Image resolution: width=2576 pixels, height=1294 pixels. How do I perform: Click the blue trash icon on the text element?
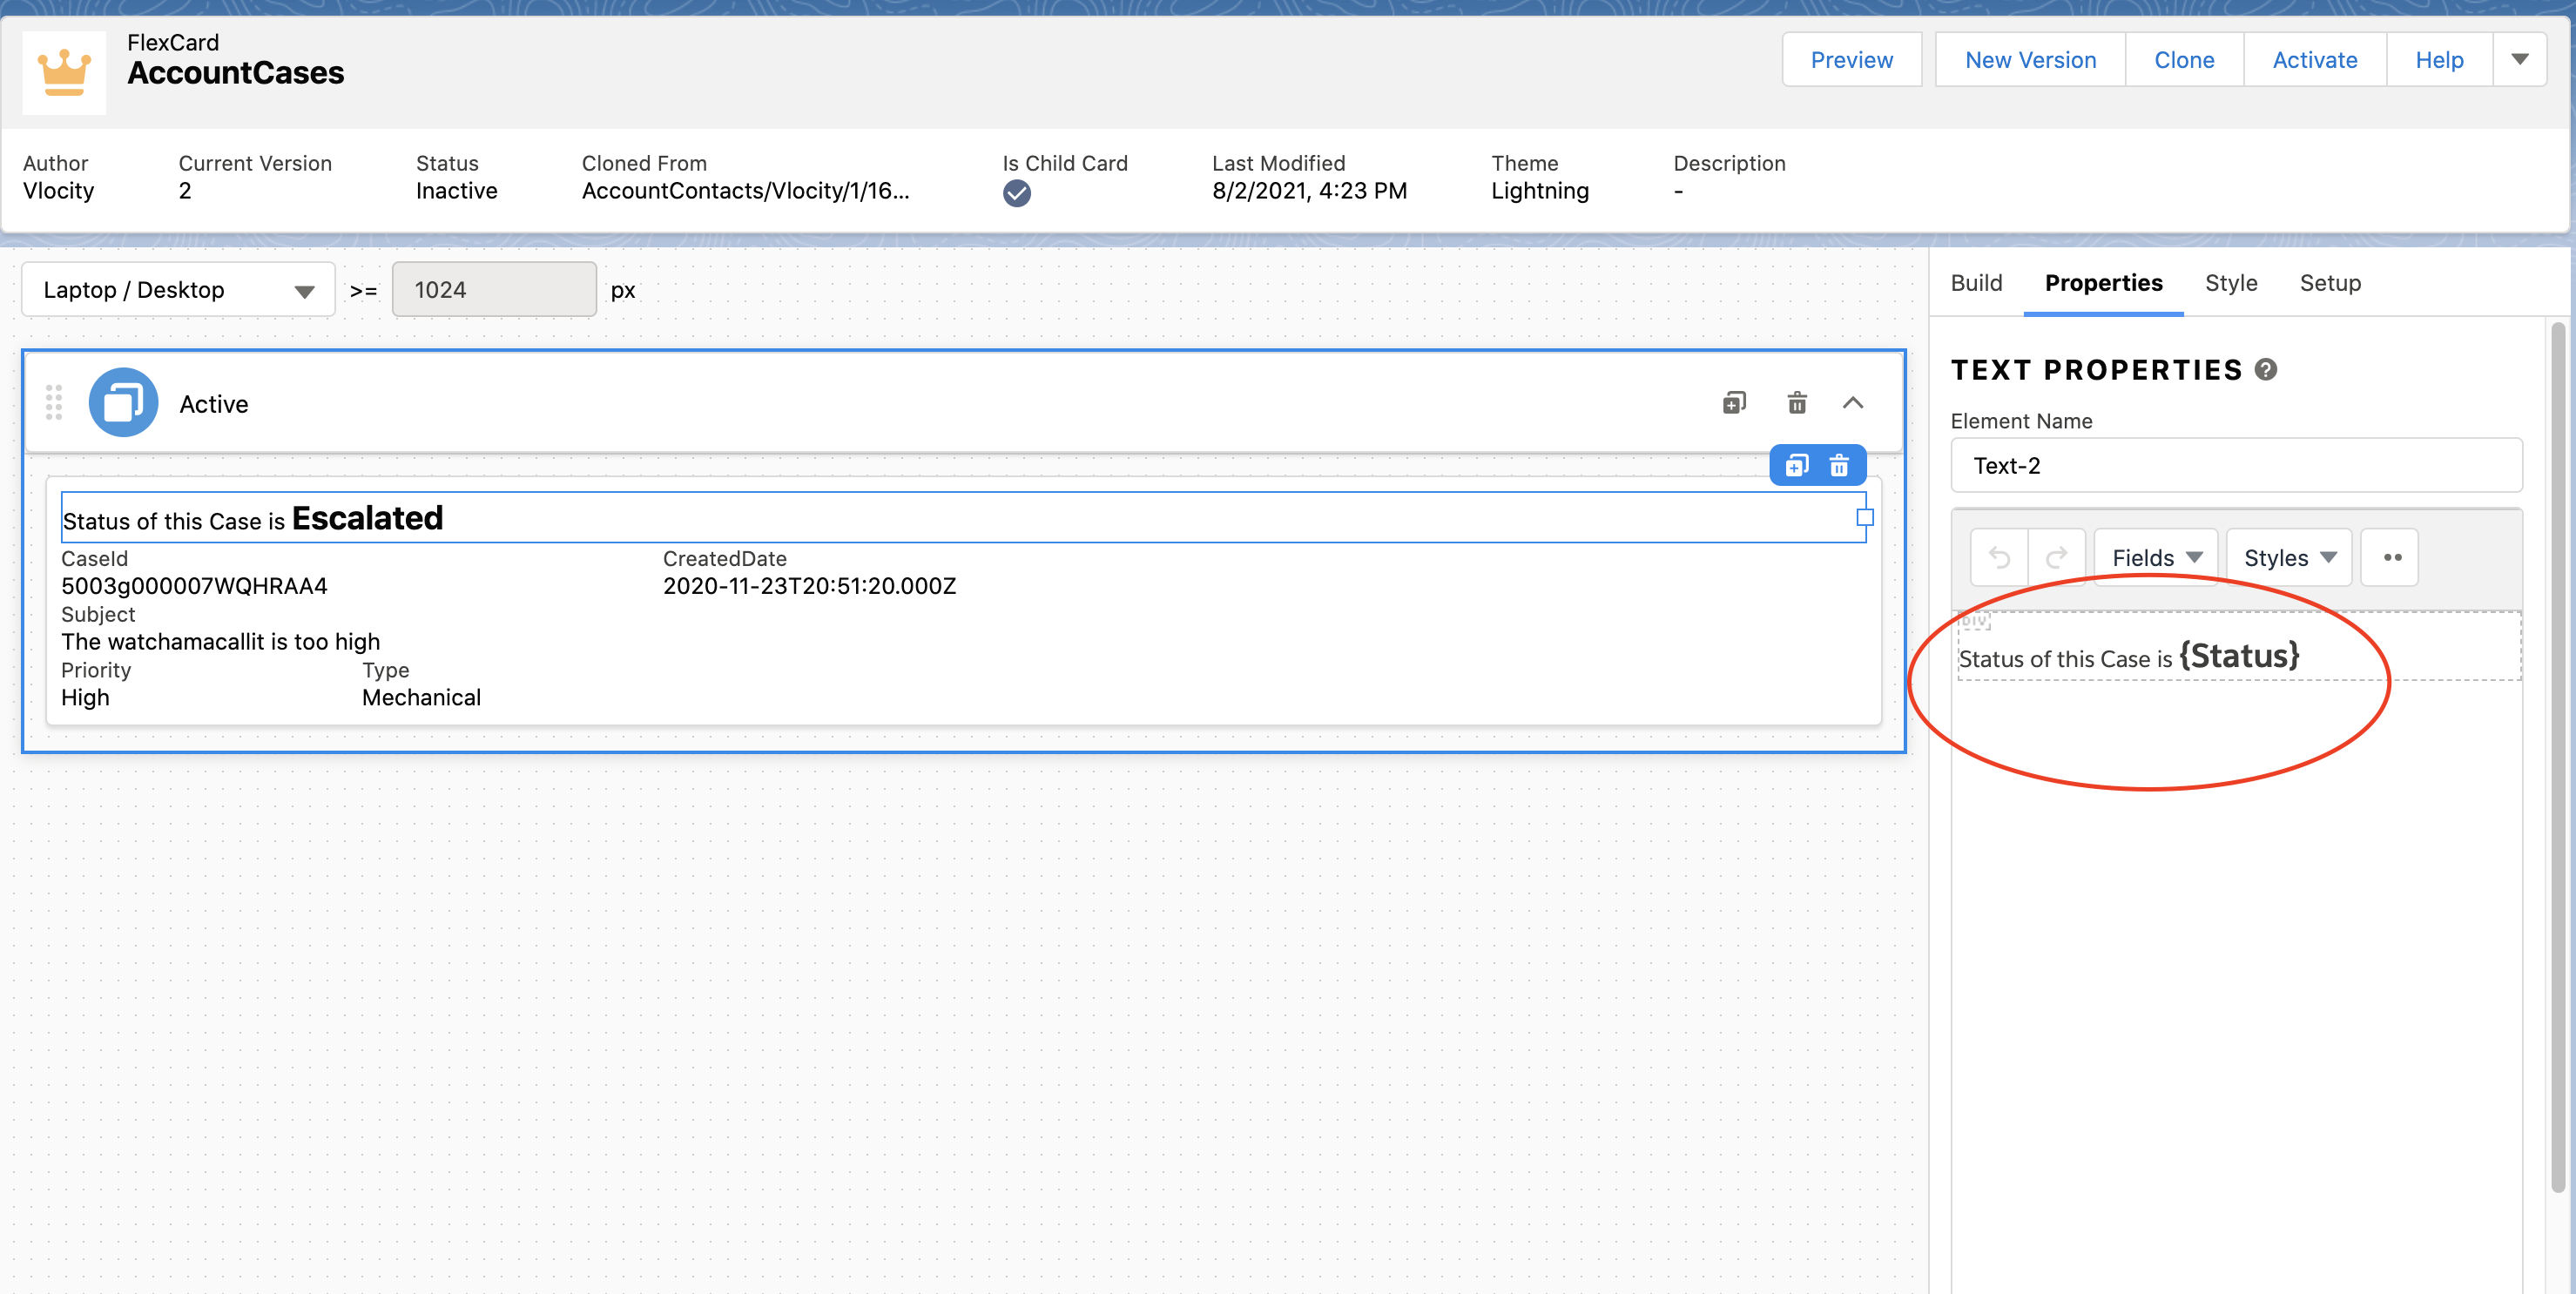(x=1839, y=466)
